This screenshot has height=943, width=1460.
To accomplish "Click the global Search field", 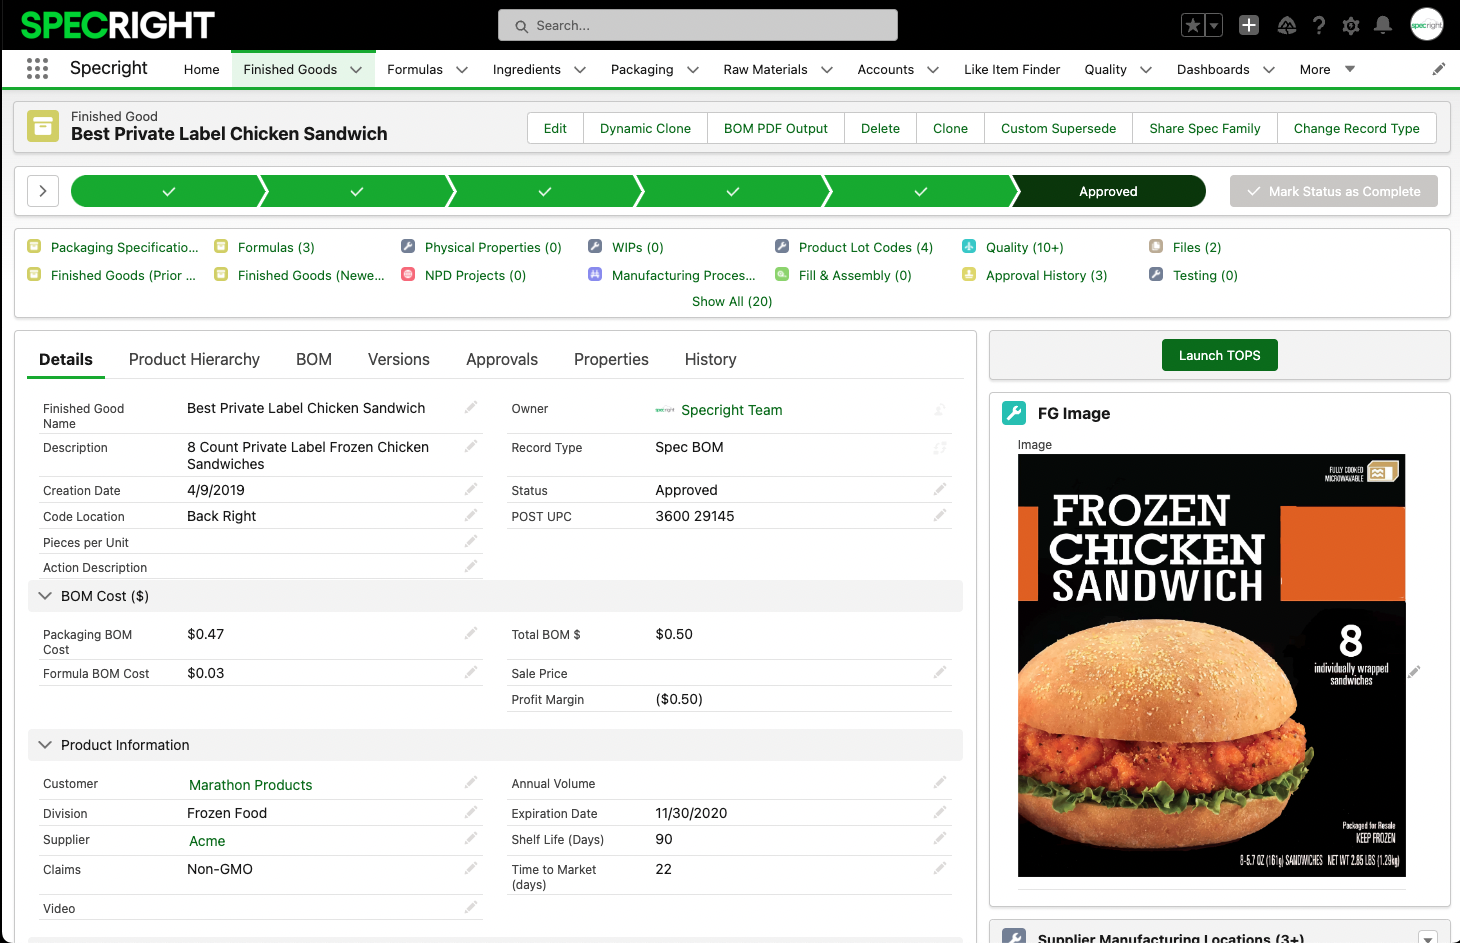I will pyautogui.click(x=698, y=26).
